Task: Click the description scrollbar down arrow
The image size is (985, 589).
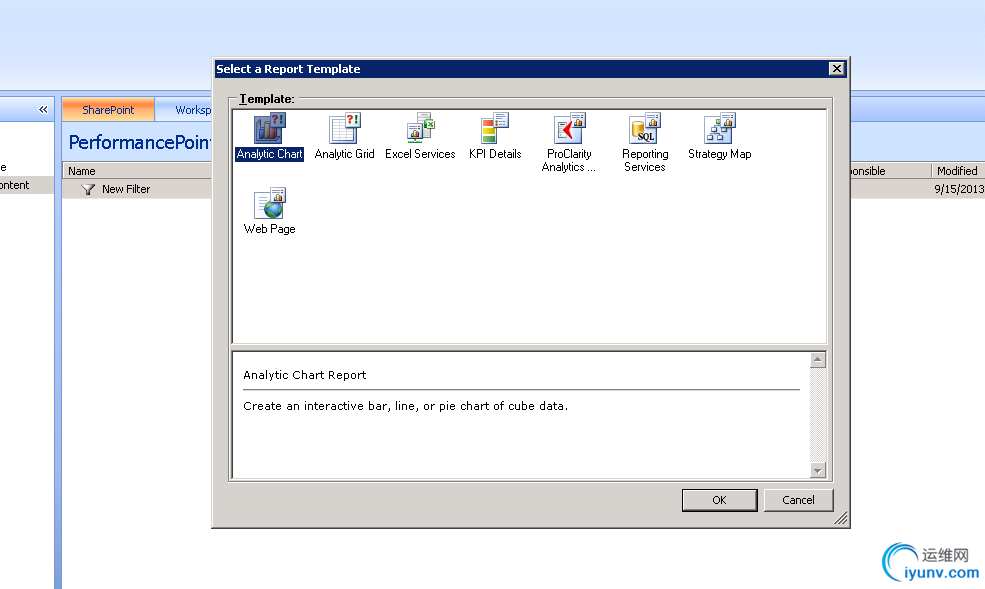Action: [817, 470]
